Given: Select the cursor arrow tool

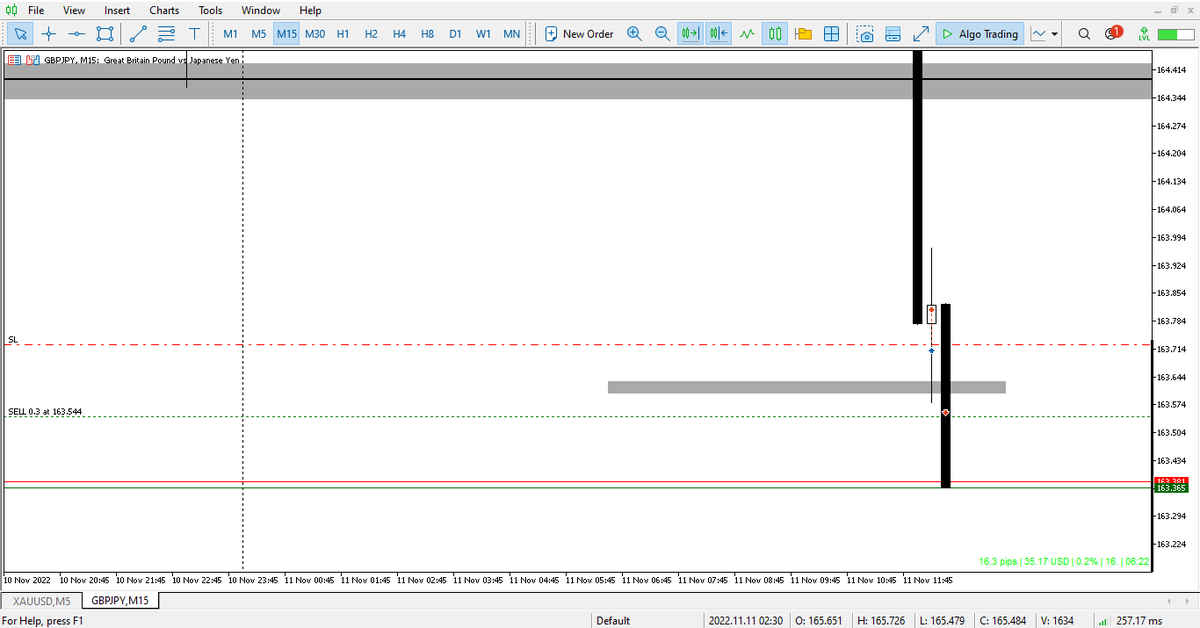Looking at the screenshot, I should point(22,33).
